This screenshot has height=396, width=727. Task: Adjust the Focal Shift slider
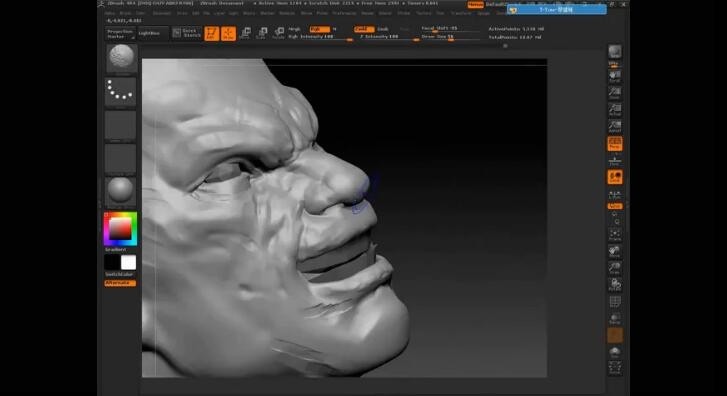(x=450, y=29)
